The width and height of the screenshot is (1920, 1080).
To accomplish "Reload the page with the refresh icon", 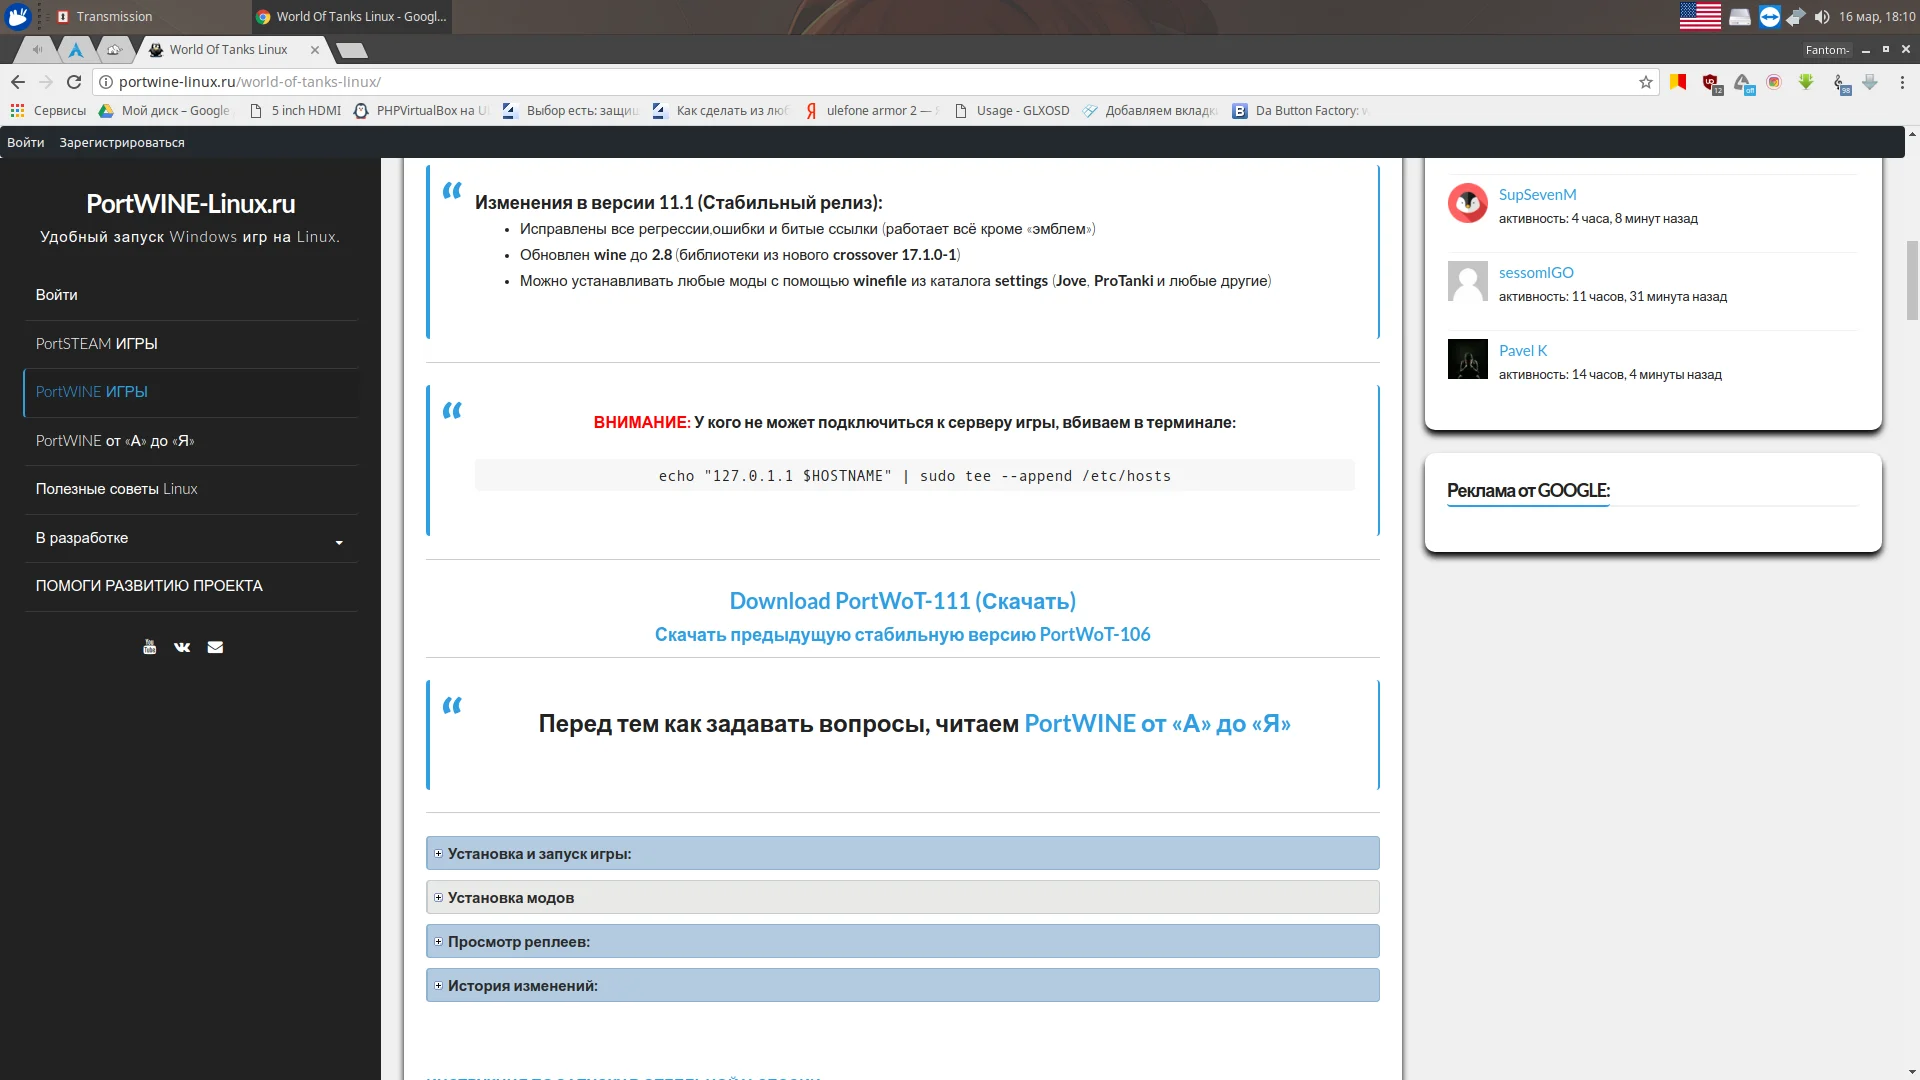I will tap(74, 82).
